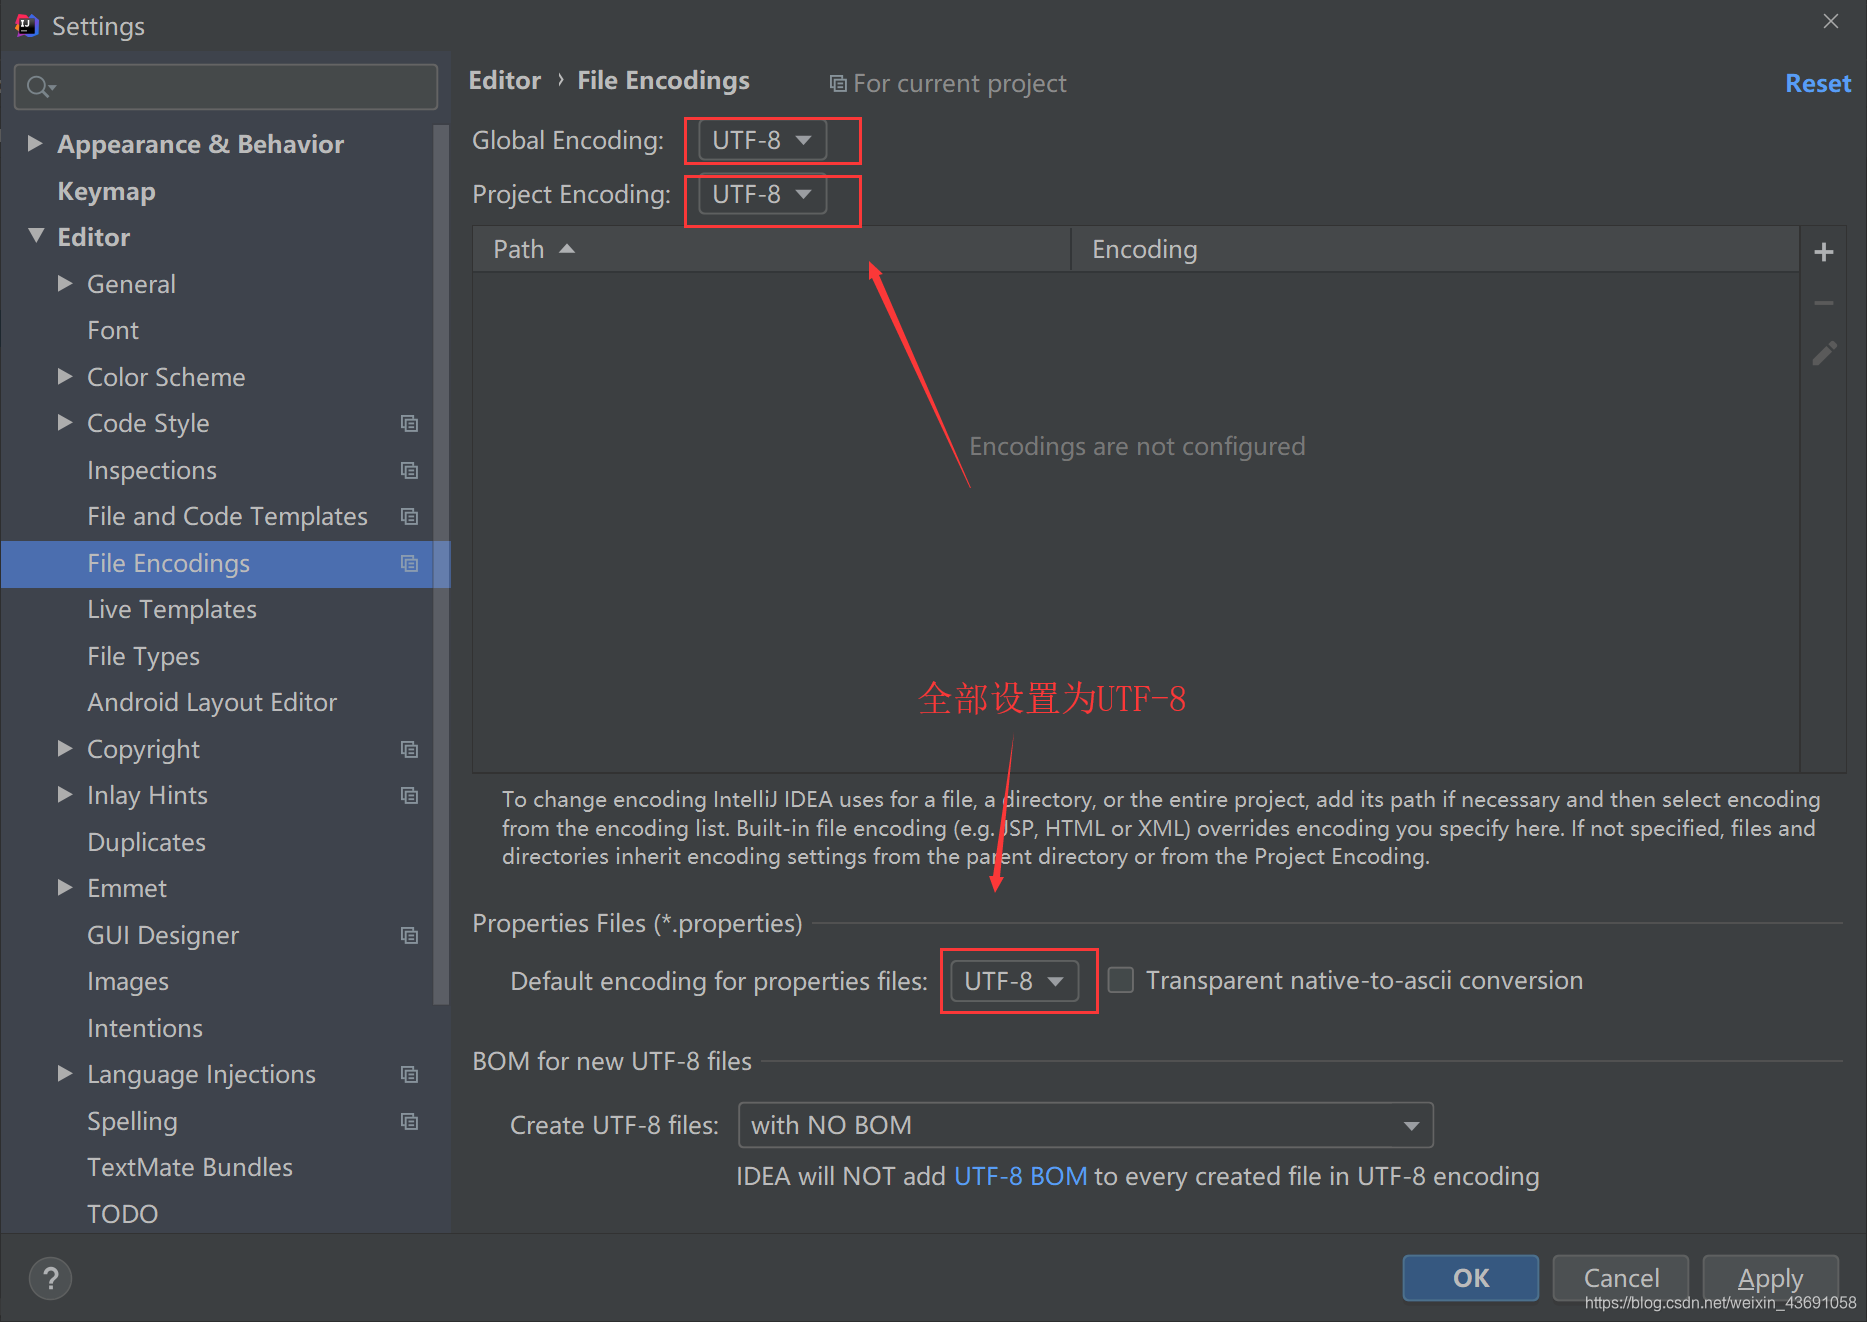Screen dimensions: 1867x1322
Task: Expand the Emmet node
Action: click(x=65, y=887)
